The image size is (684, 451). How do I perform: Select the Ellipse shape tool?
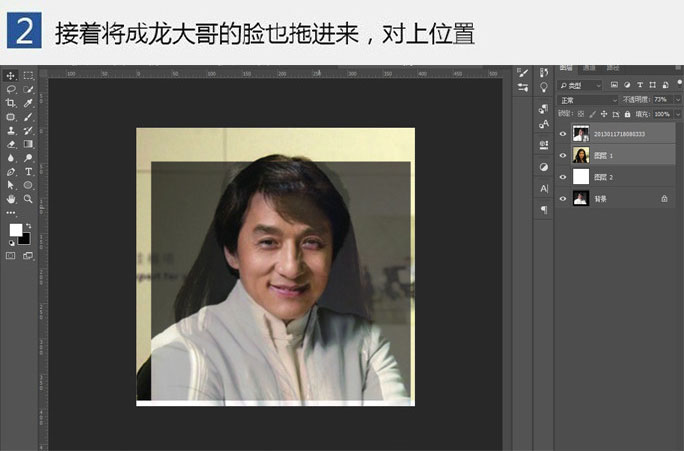coord(28,185)
